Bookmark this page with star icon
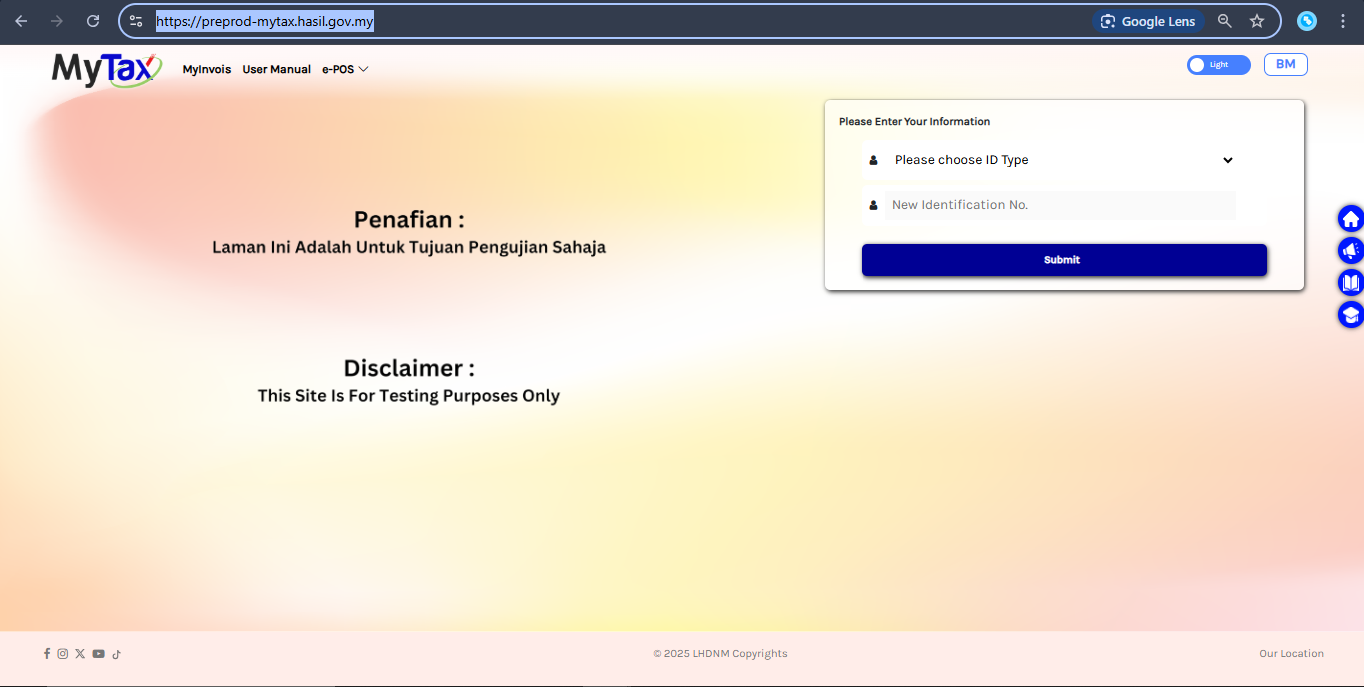This screenshot has width=1364, height=687. (x=1257, y=21)
